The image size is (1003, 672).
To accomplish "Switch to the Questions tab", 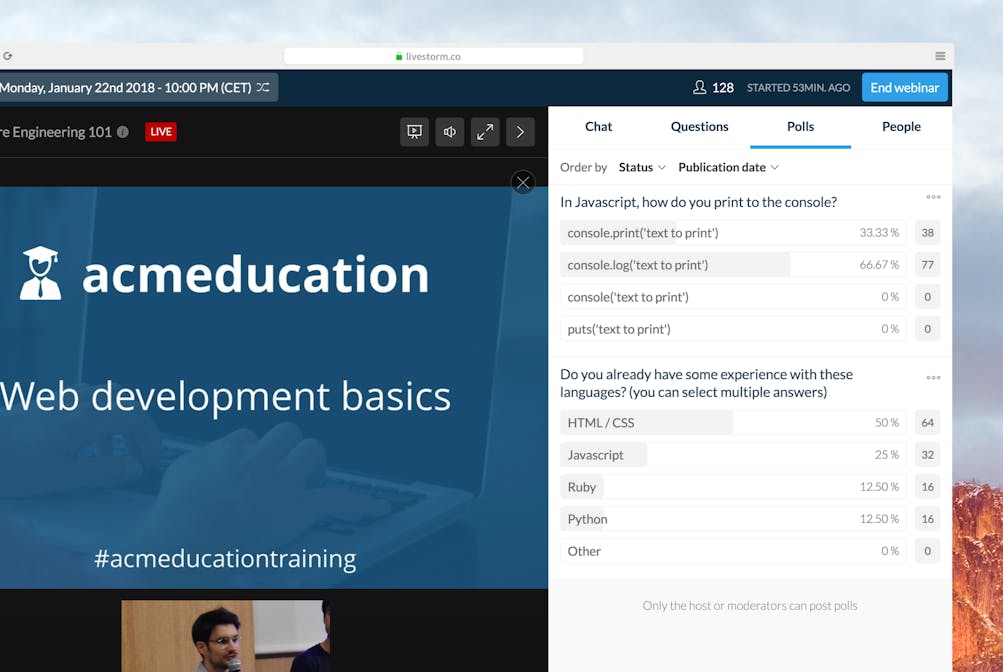I will (x=699, y=127).
